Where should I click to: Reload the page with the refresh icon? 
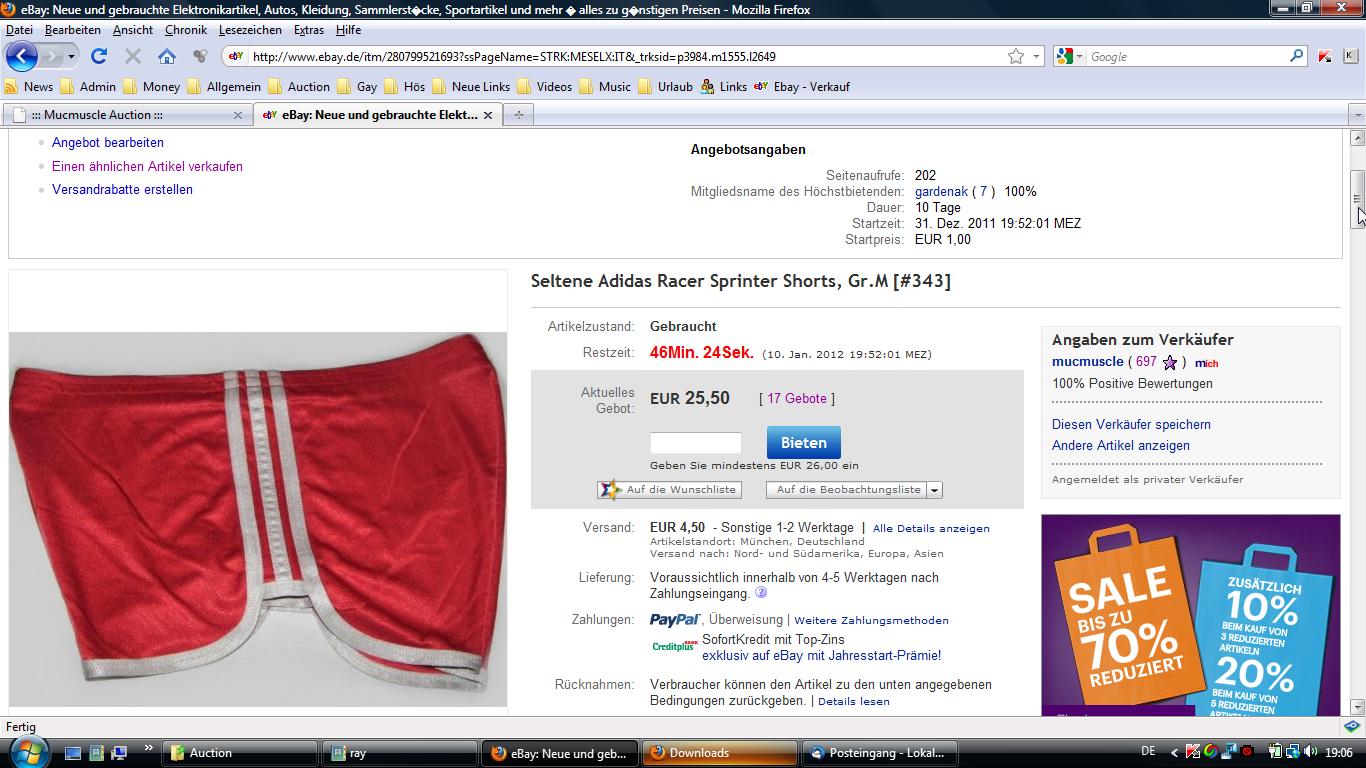pos(99,56)
